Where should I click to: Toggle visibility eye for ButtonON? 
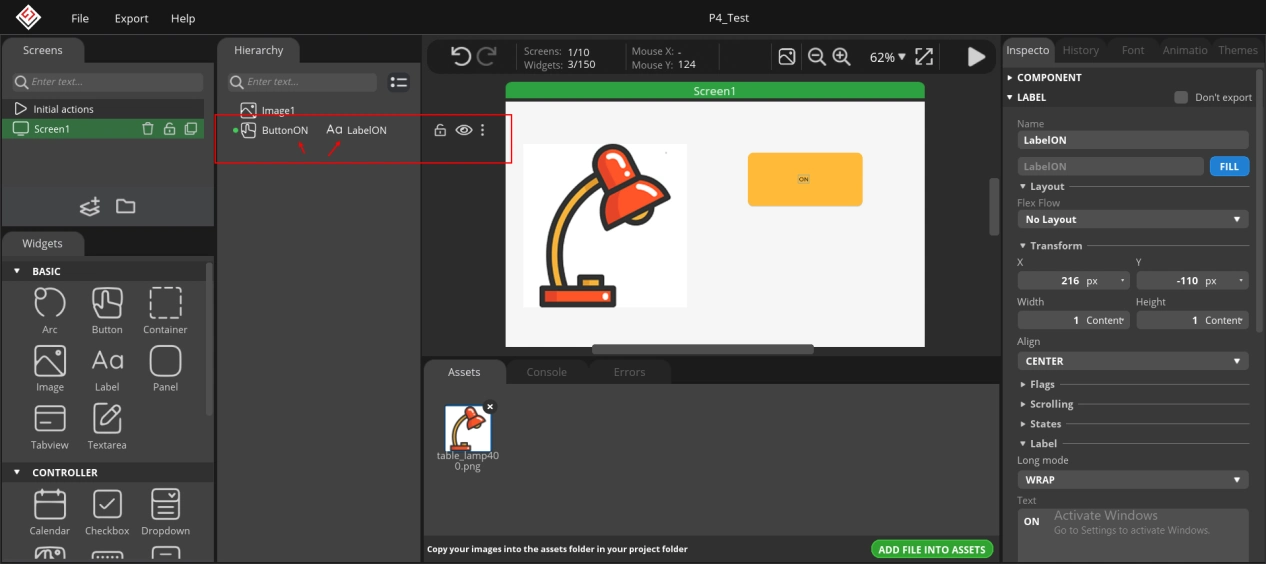[x=463, y=130]
